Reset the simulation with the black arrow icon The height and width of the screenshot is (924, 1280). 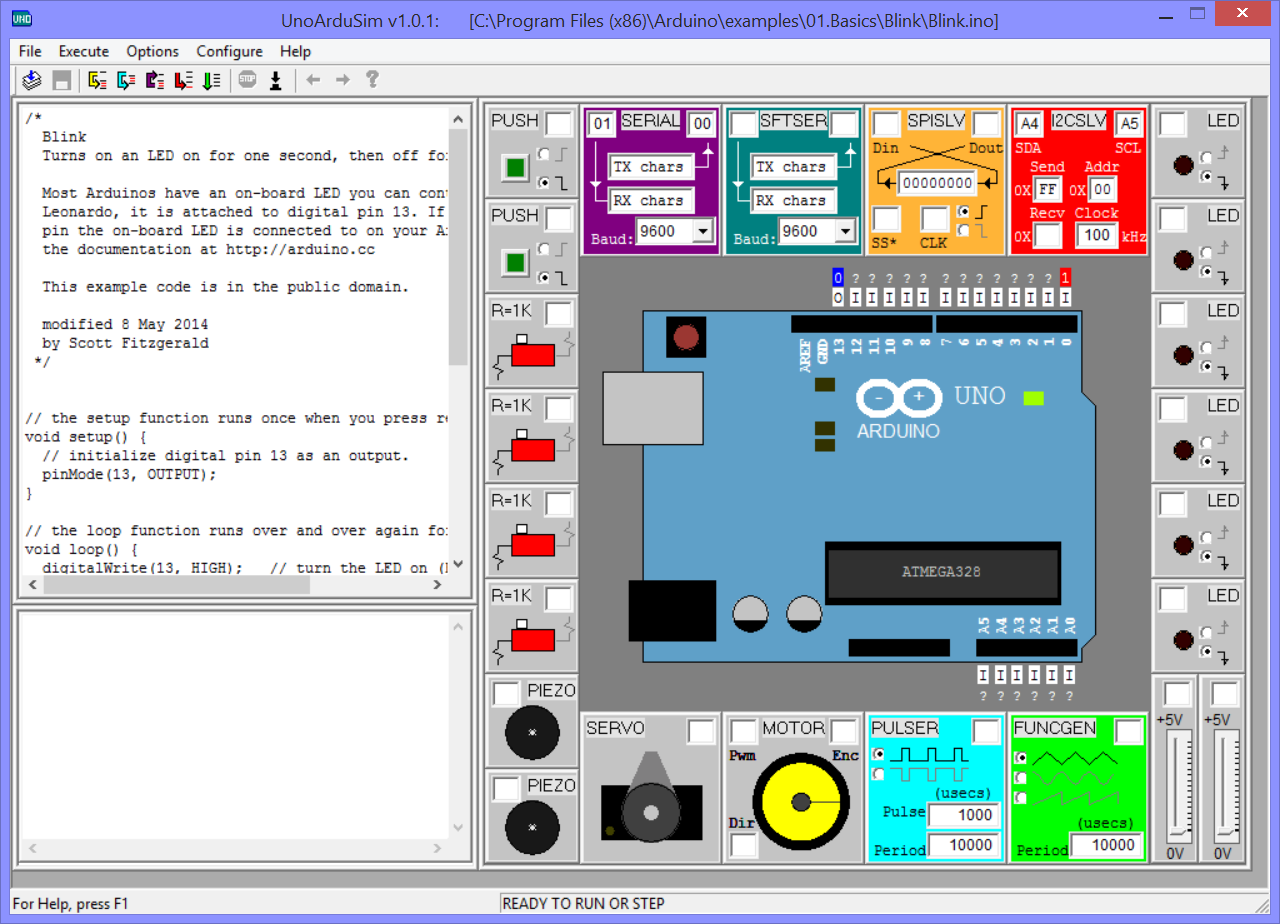277,80
